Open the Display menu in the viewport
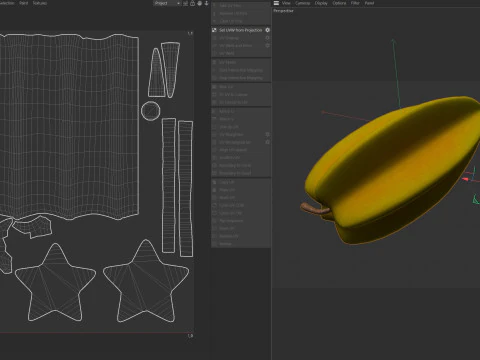 [321, 3]
